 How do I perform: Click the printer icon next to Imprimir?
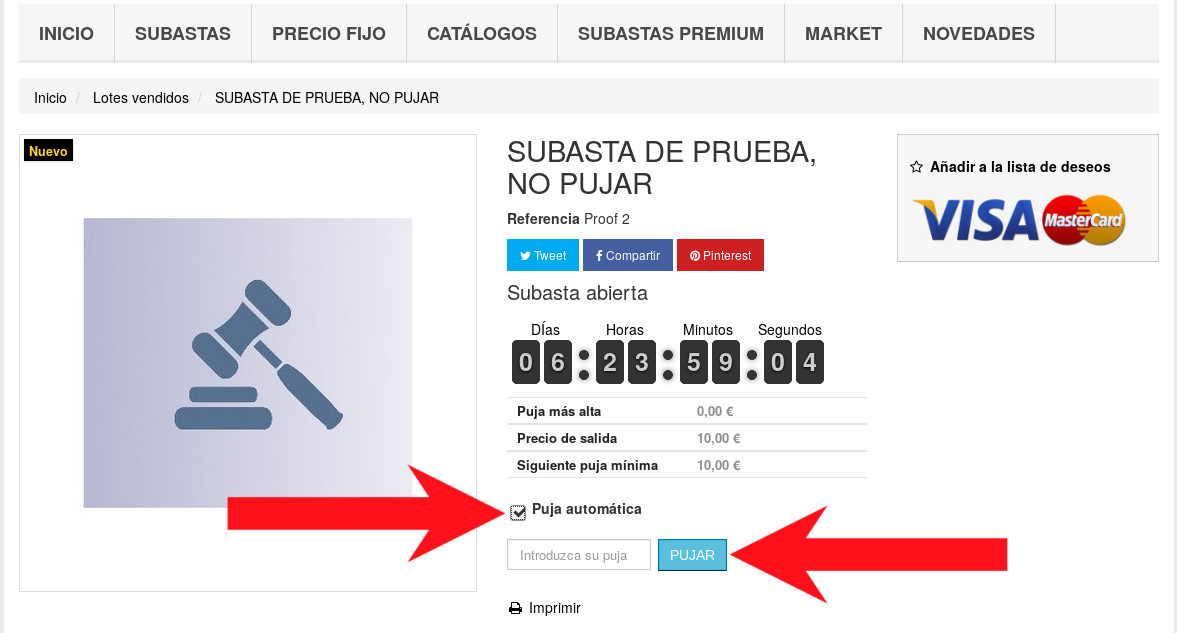click(x=515, y=608)
